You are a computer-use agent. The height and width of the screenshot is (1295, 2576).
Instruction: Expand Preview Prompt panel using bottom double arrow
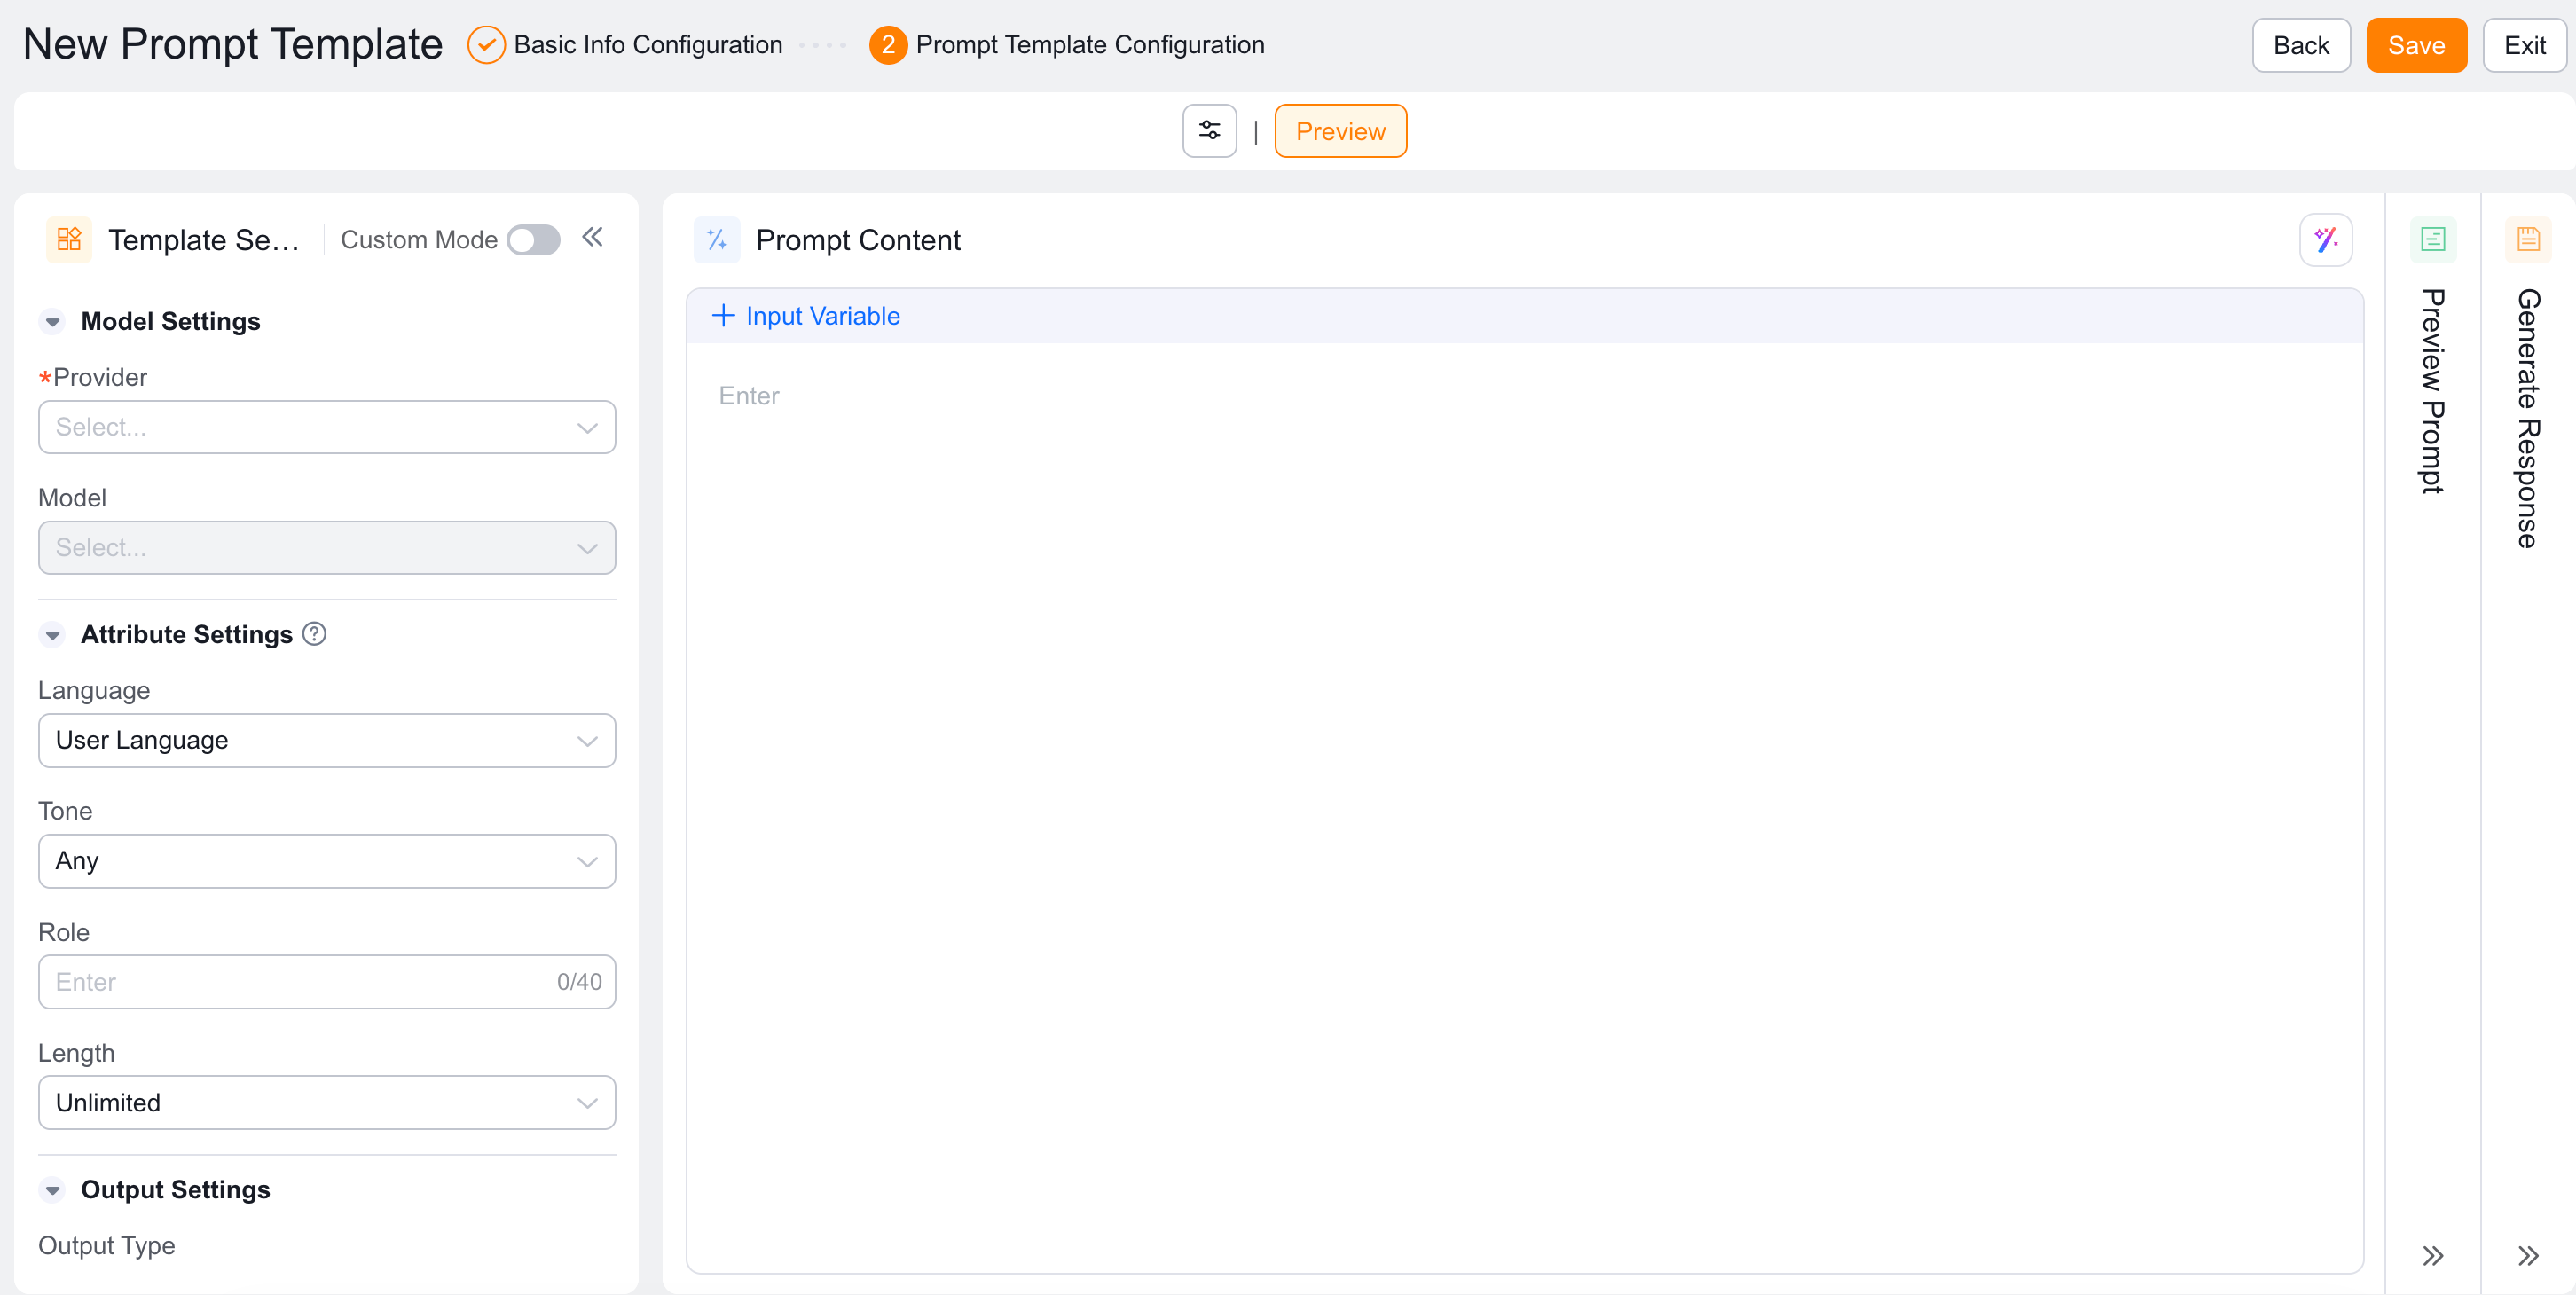[x=2432, y=1256]
